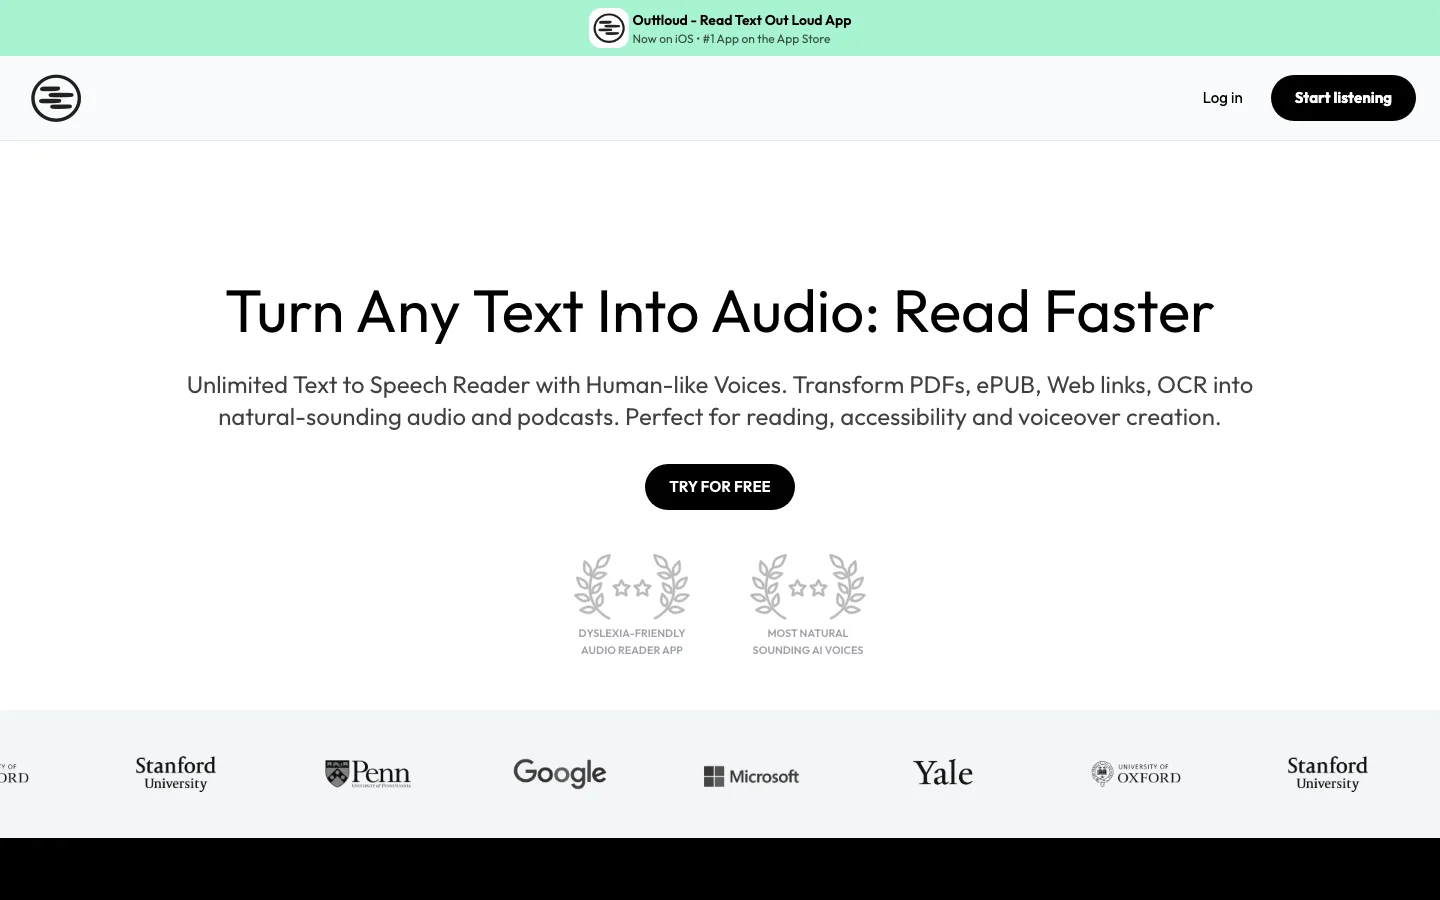Image resolution: width=1440 pixels, height=900 pixels.
Task: Click the Outtloud logo in the header
Action: (56, 98)
